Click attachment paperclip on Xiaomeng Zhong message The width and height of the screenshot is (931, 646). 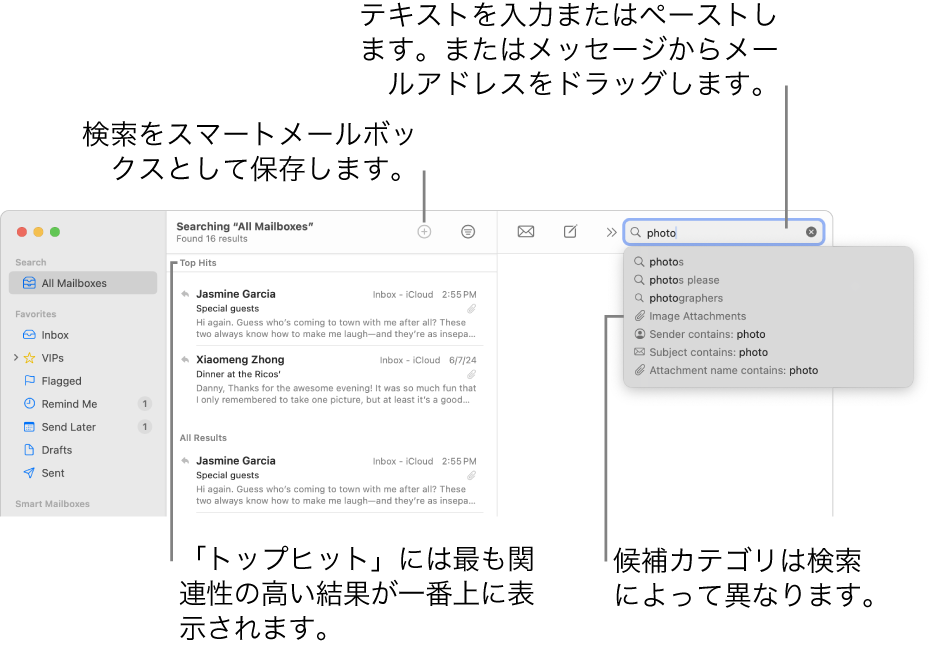(x=471, y=374)
